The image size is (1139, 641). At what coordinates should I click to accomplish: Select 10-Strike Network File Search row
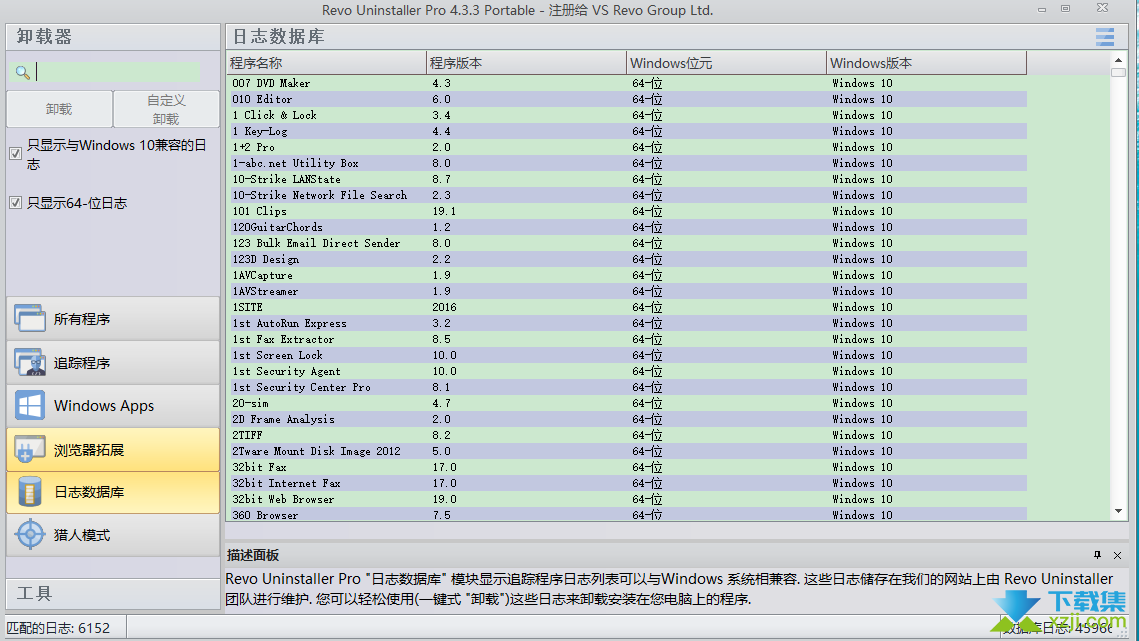click(627, 195)
